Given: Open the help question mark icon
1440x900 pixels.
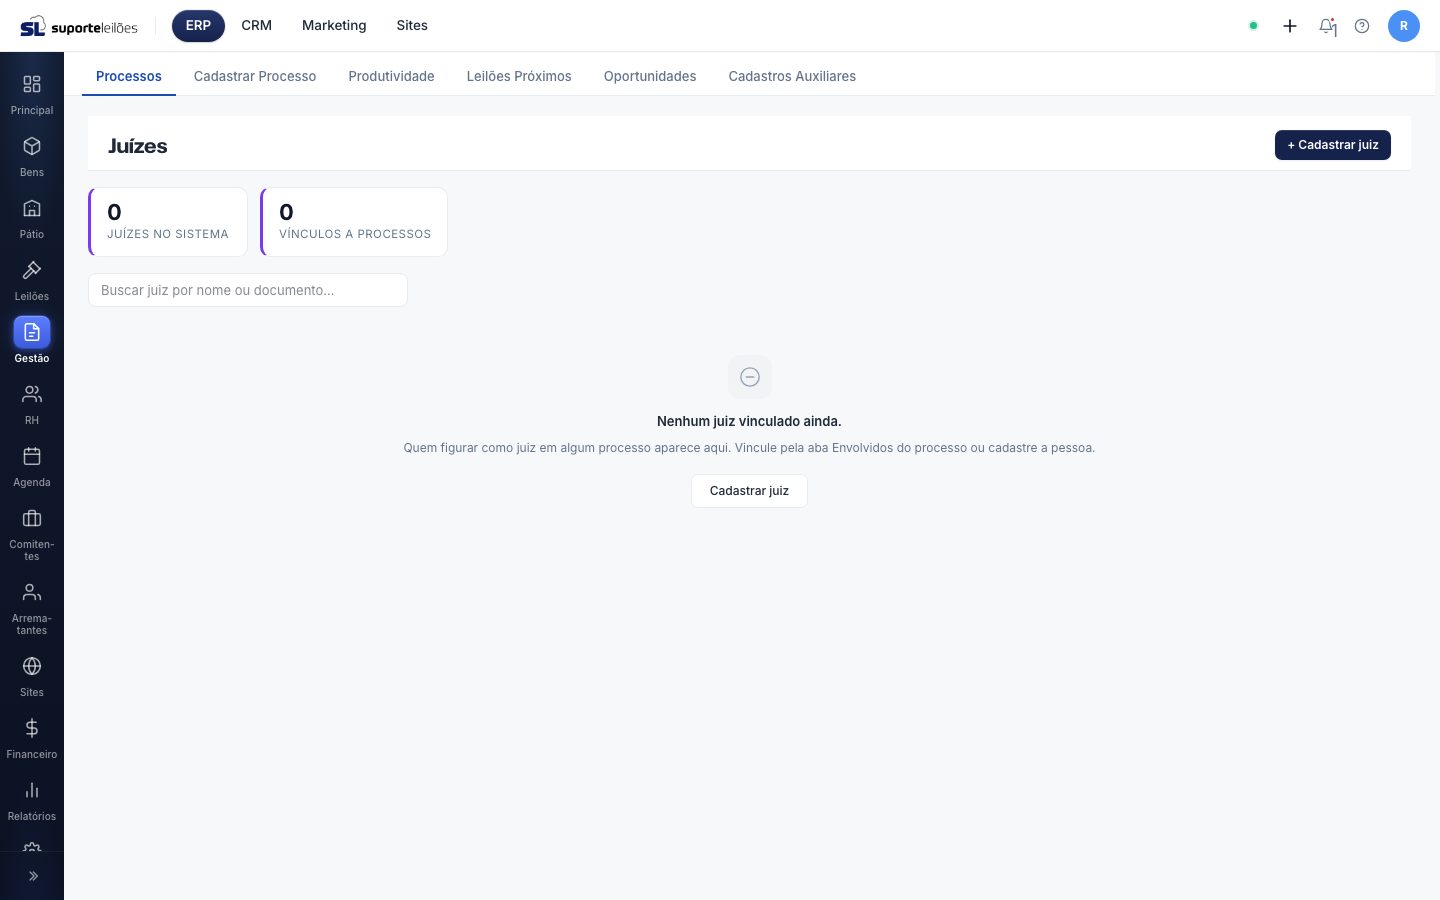Looking at the screenshot, I should coord(1362,26).
